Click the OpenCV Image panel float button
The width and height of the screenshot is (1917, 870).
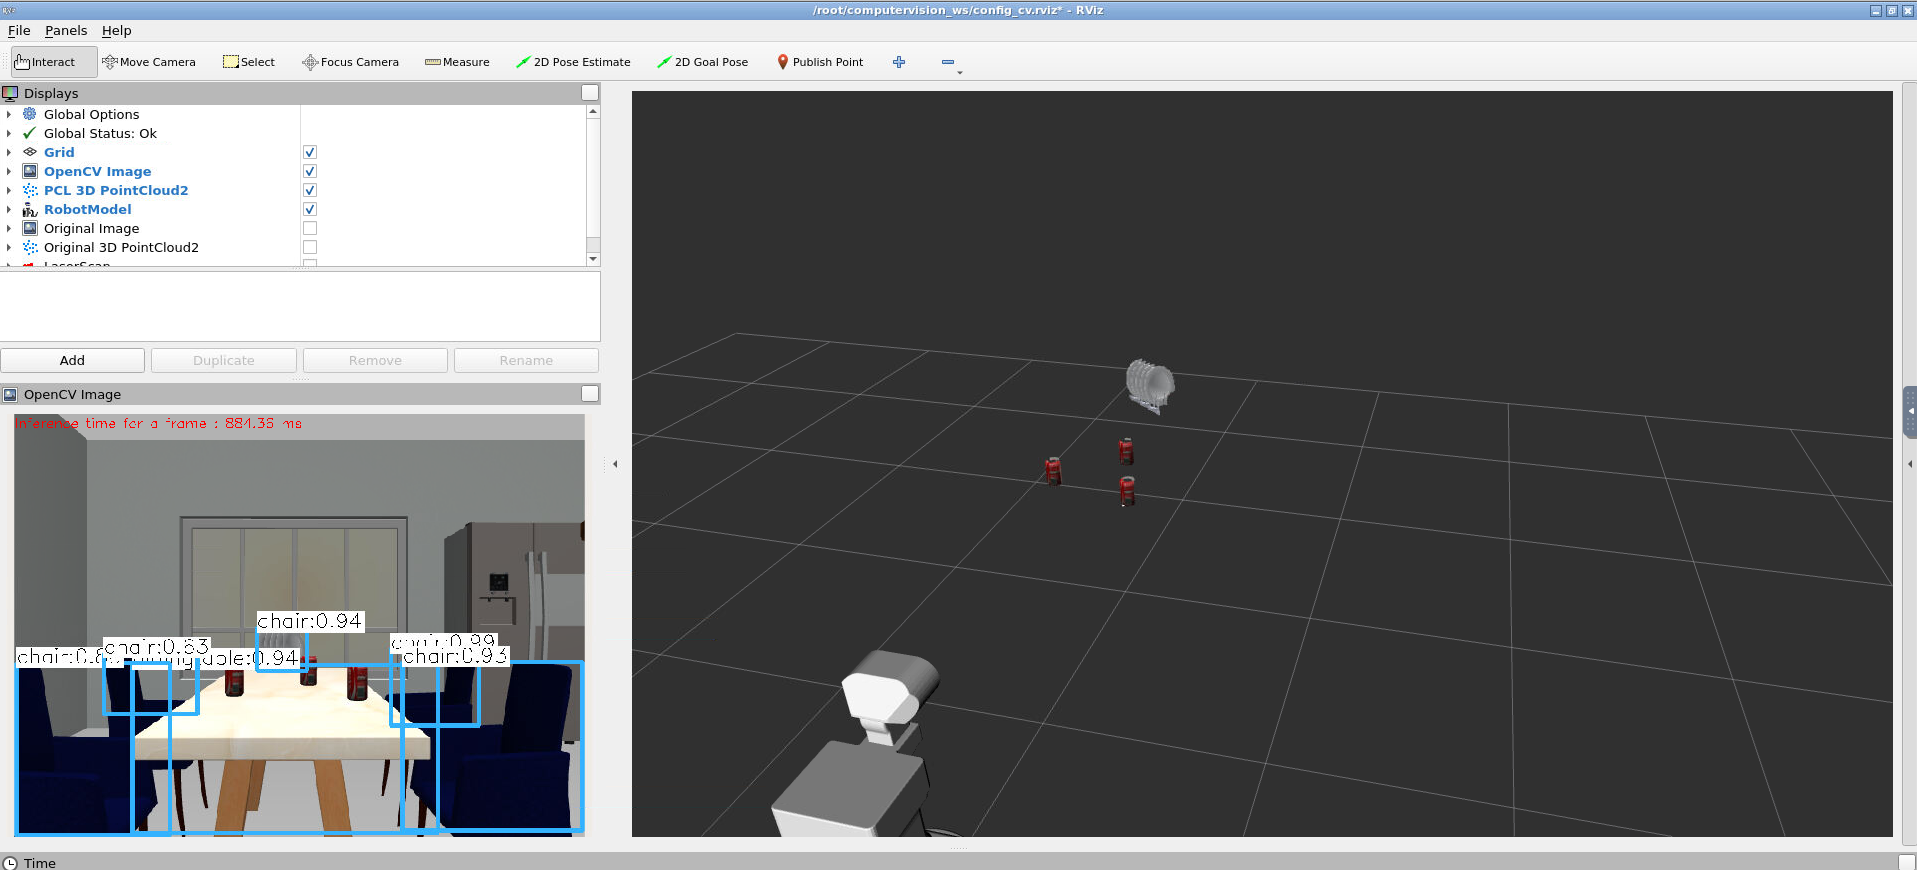coord(590,394)
